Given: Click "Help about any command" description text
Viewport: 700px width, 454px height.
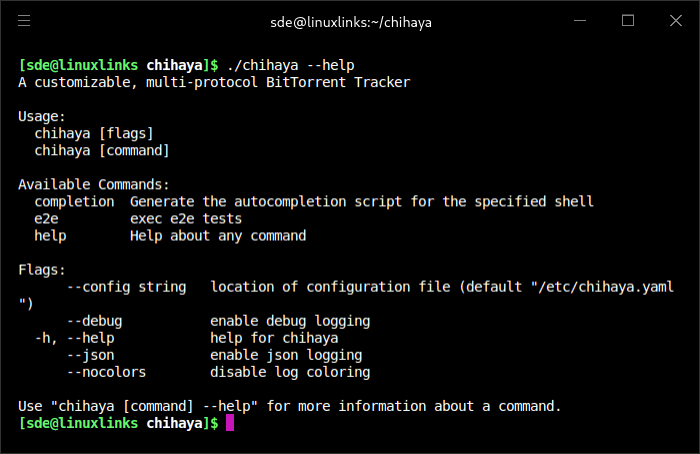Looking at the screenshot, I should click(x=218, y=236).
